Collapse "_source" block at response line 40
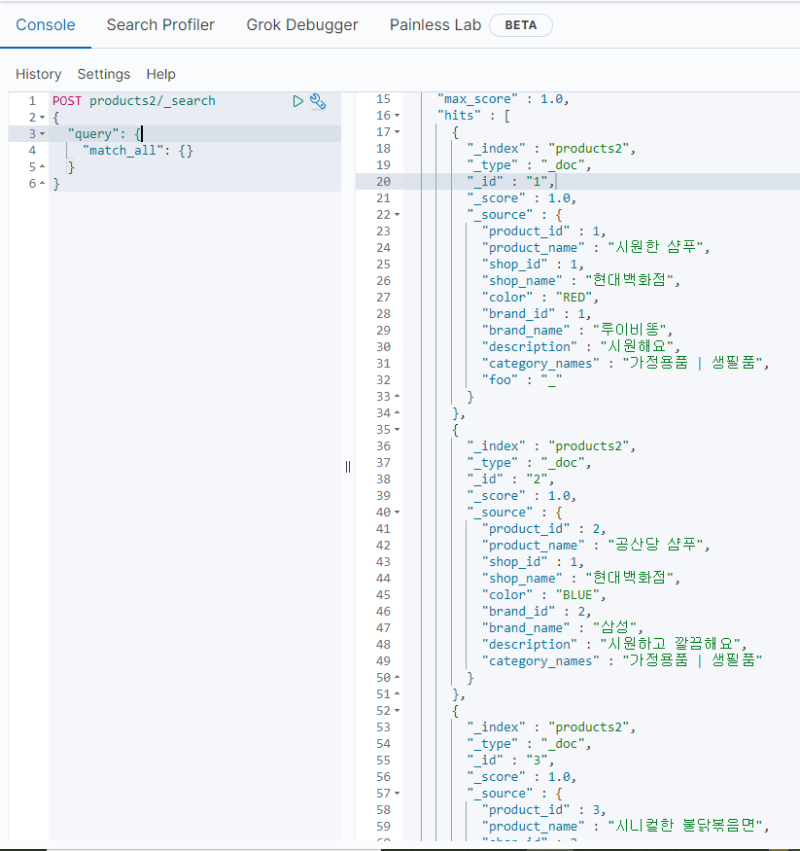Viewport: 800px width, 851px height. [397, 512]
